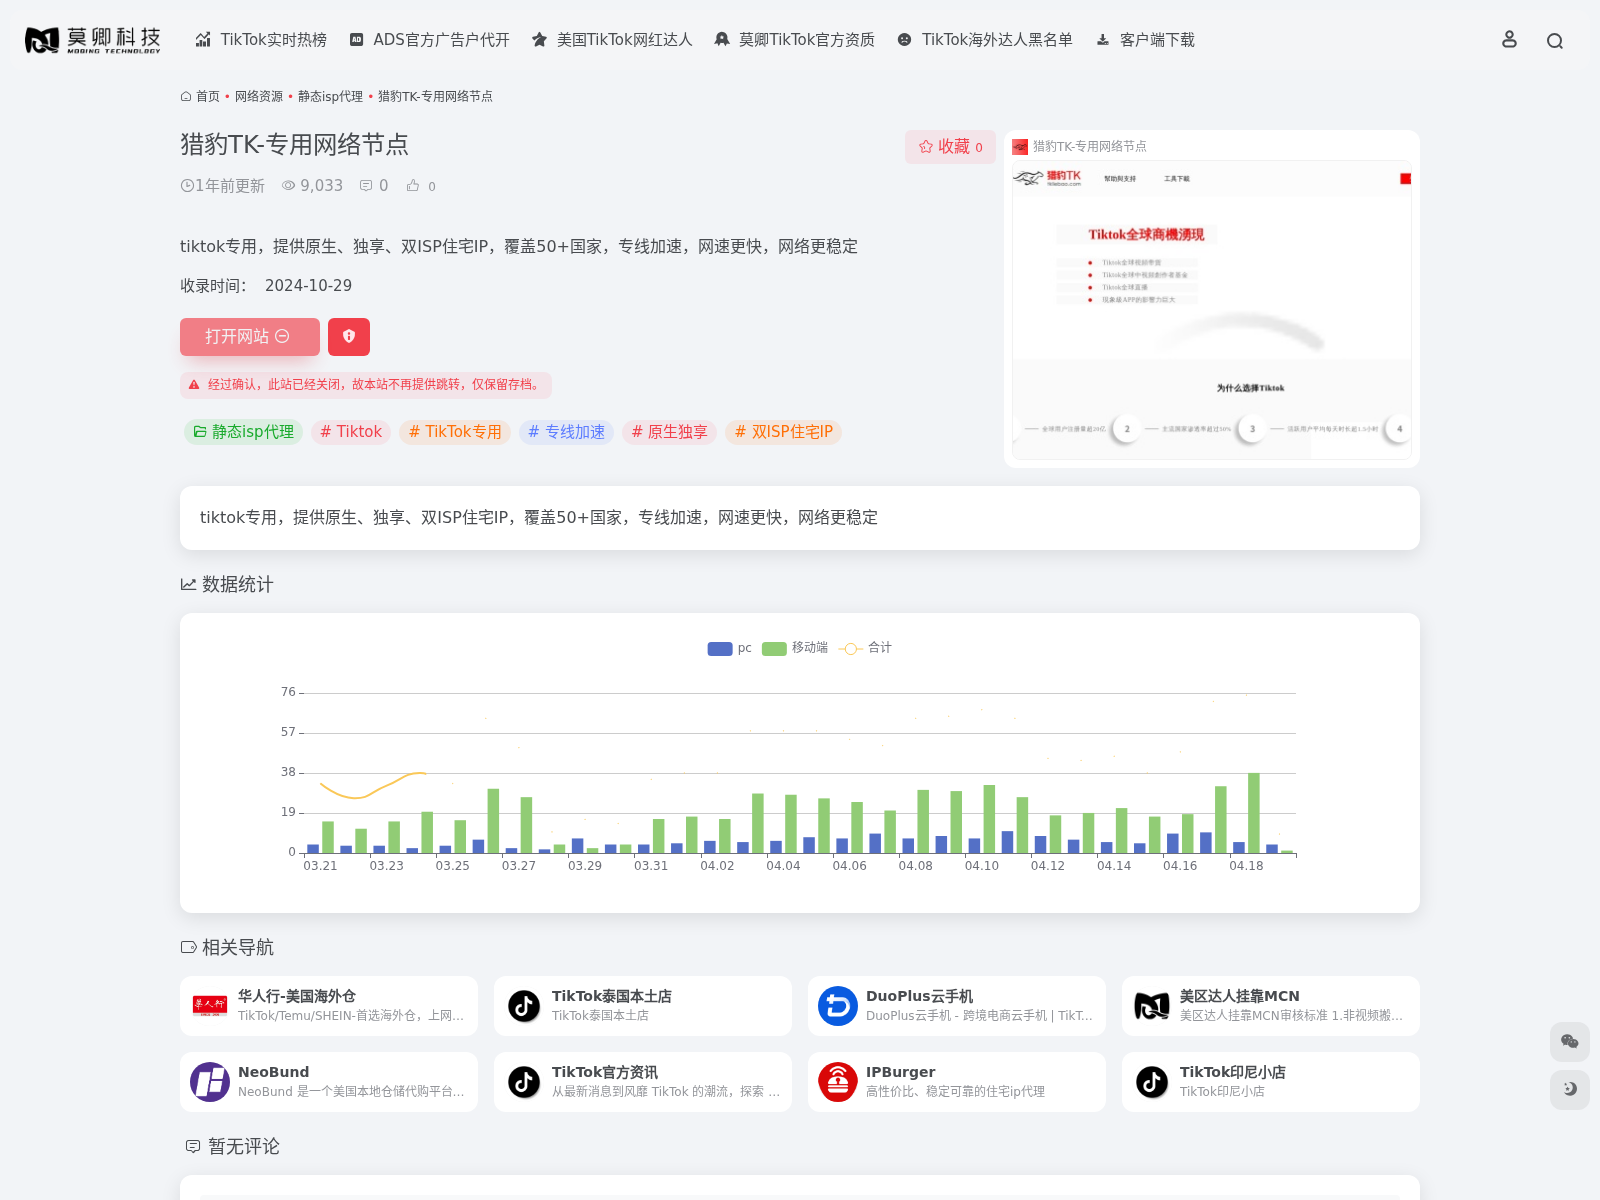Open the WeChat floating icon
The image size is (1600, 1200).
point(1569,1042)
